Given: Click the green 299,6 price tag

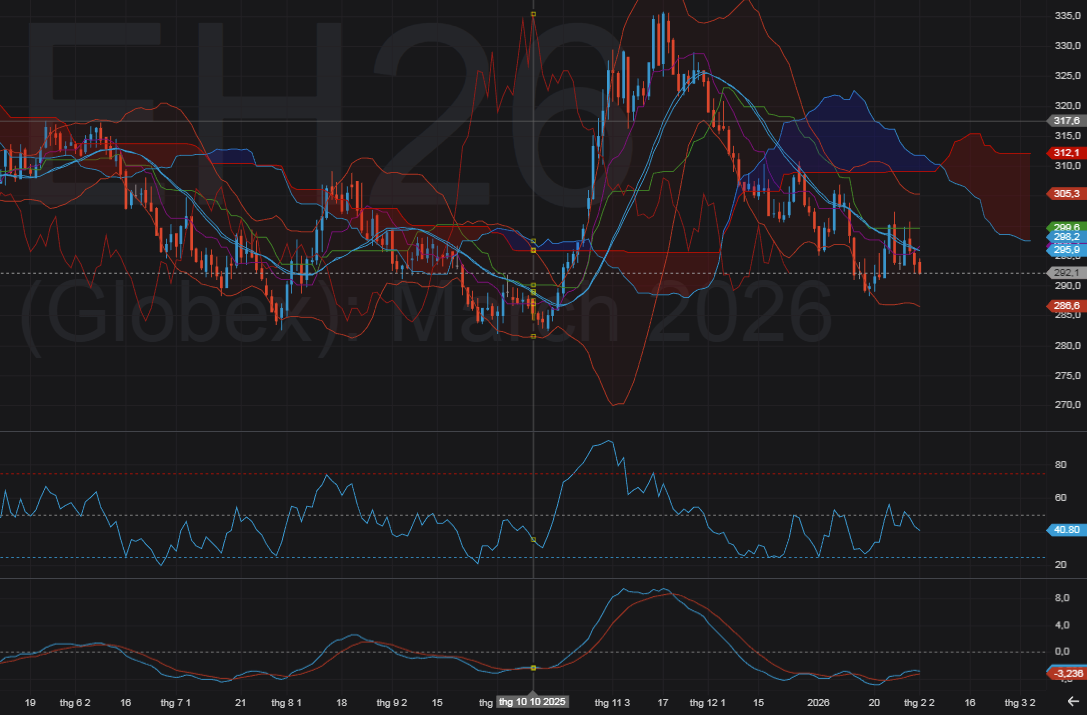Looking at the screenshot, I should pos(1066,227).
